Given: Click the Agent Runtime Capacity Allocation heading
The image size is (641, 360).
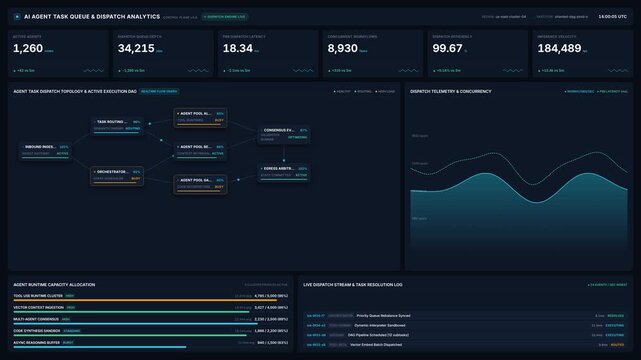Looking at the screenshot, I should [54, 285].
